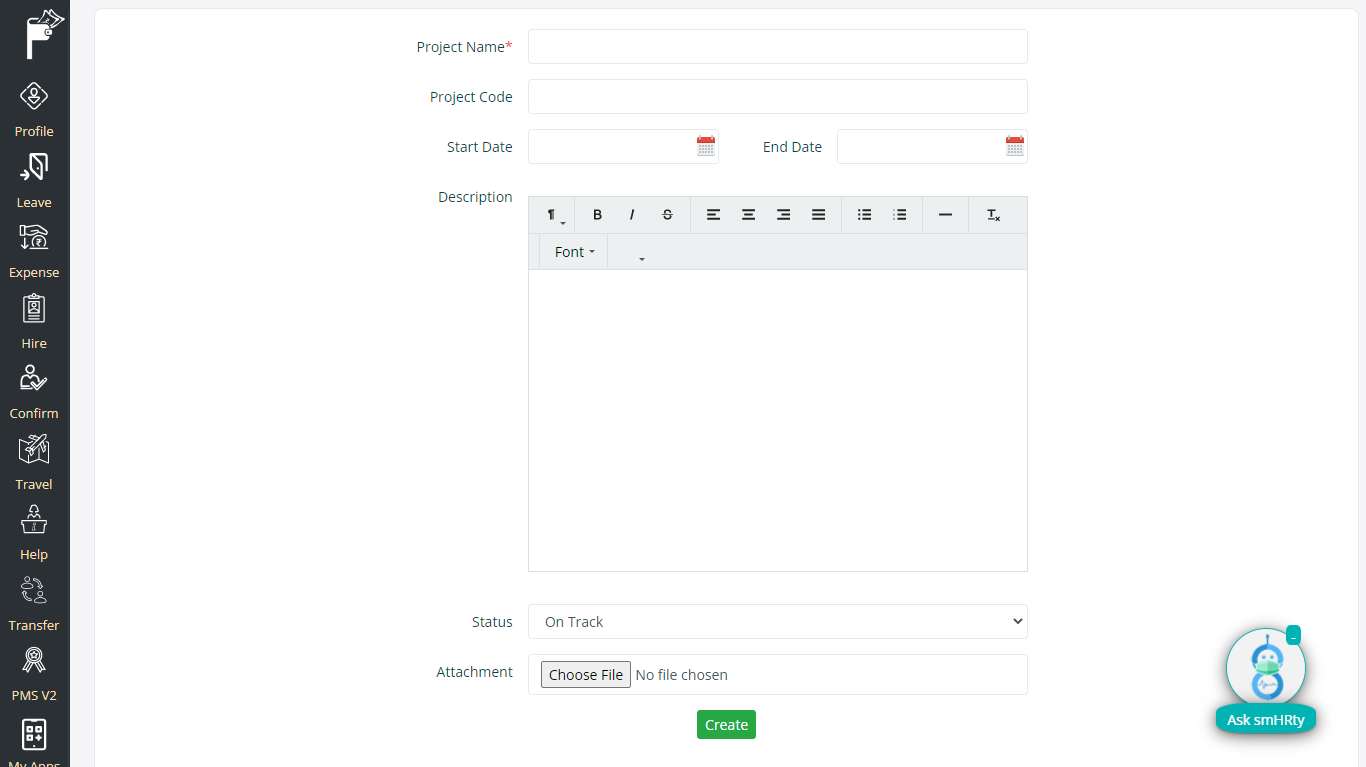This screenshot has height=767, width=1366.
Task: Open the Profile menu item
Action: tap(34, 110)
